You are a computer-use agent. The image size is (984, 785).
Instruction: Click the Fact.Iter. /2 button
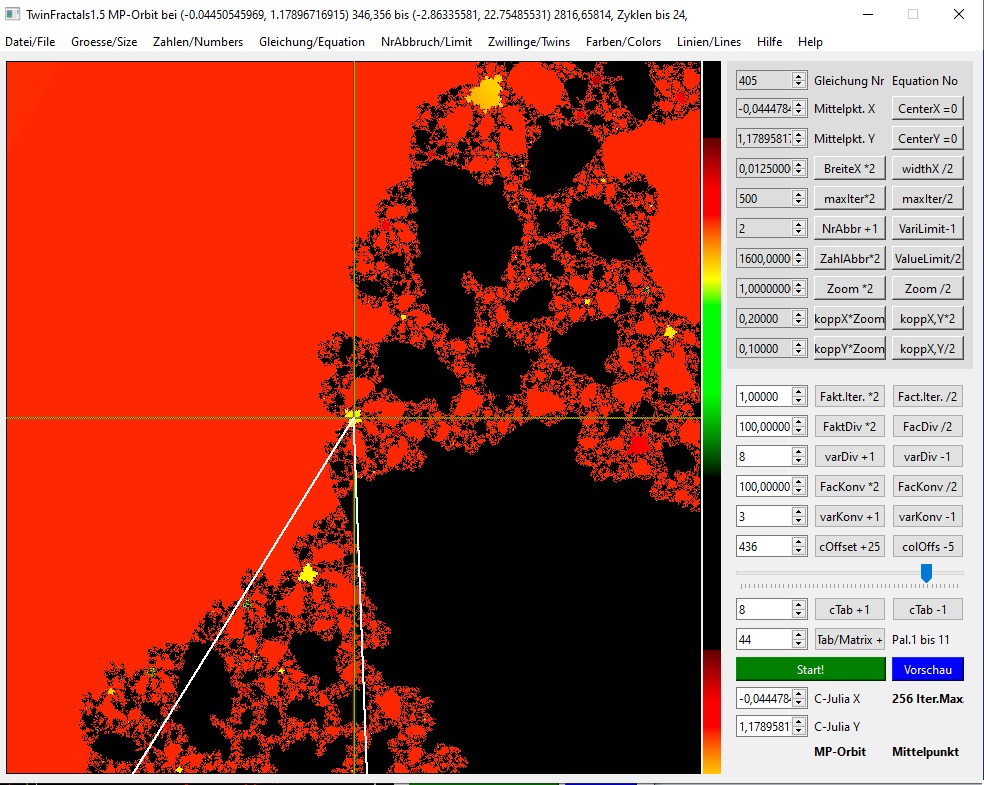(x=928, y=397)
